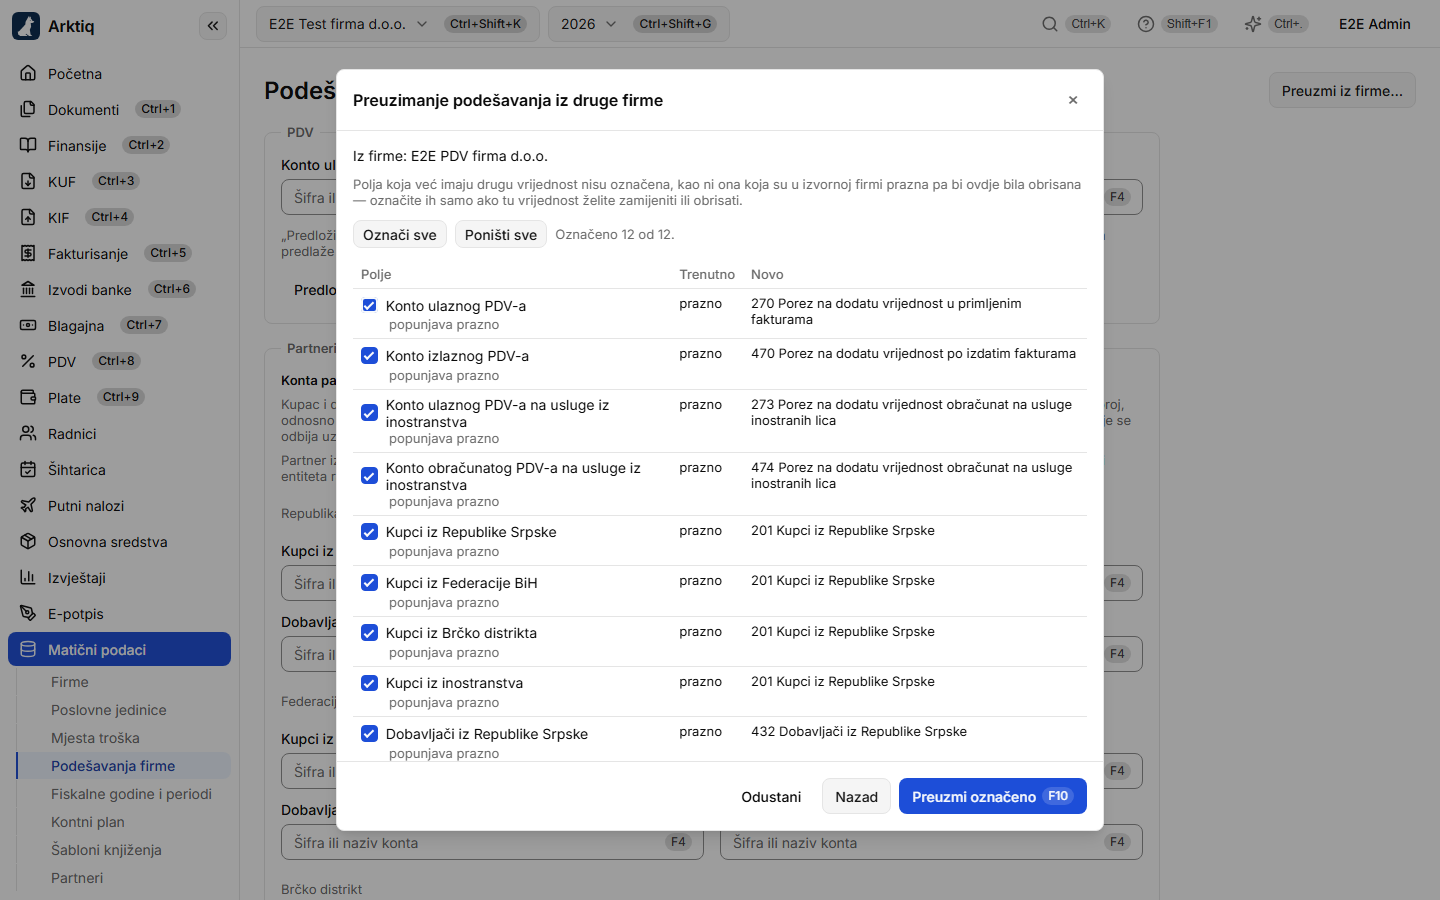The image size is (1440, 900).
Task: Open Fiskalne godine i periodi submenu
Action: coord(131,794)
